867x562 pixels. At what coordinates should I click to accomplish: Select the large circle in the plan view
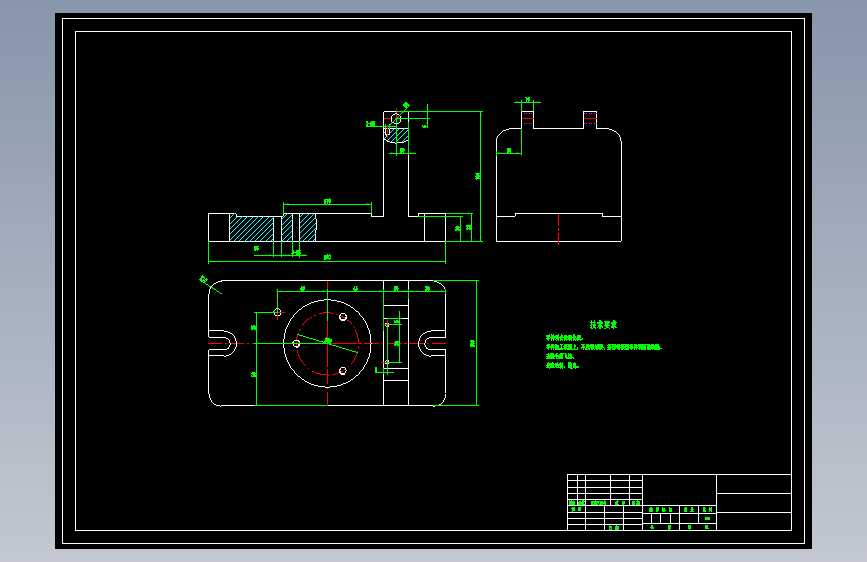click(x=327, y=344)
